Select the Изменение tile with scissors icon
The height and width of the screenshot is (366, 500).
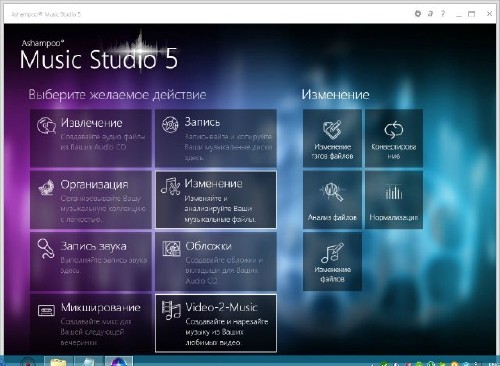tap(216, 200)
